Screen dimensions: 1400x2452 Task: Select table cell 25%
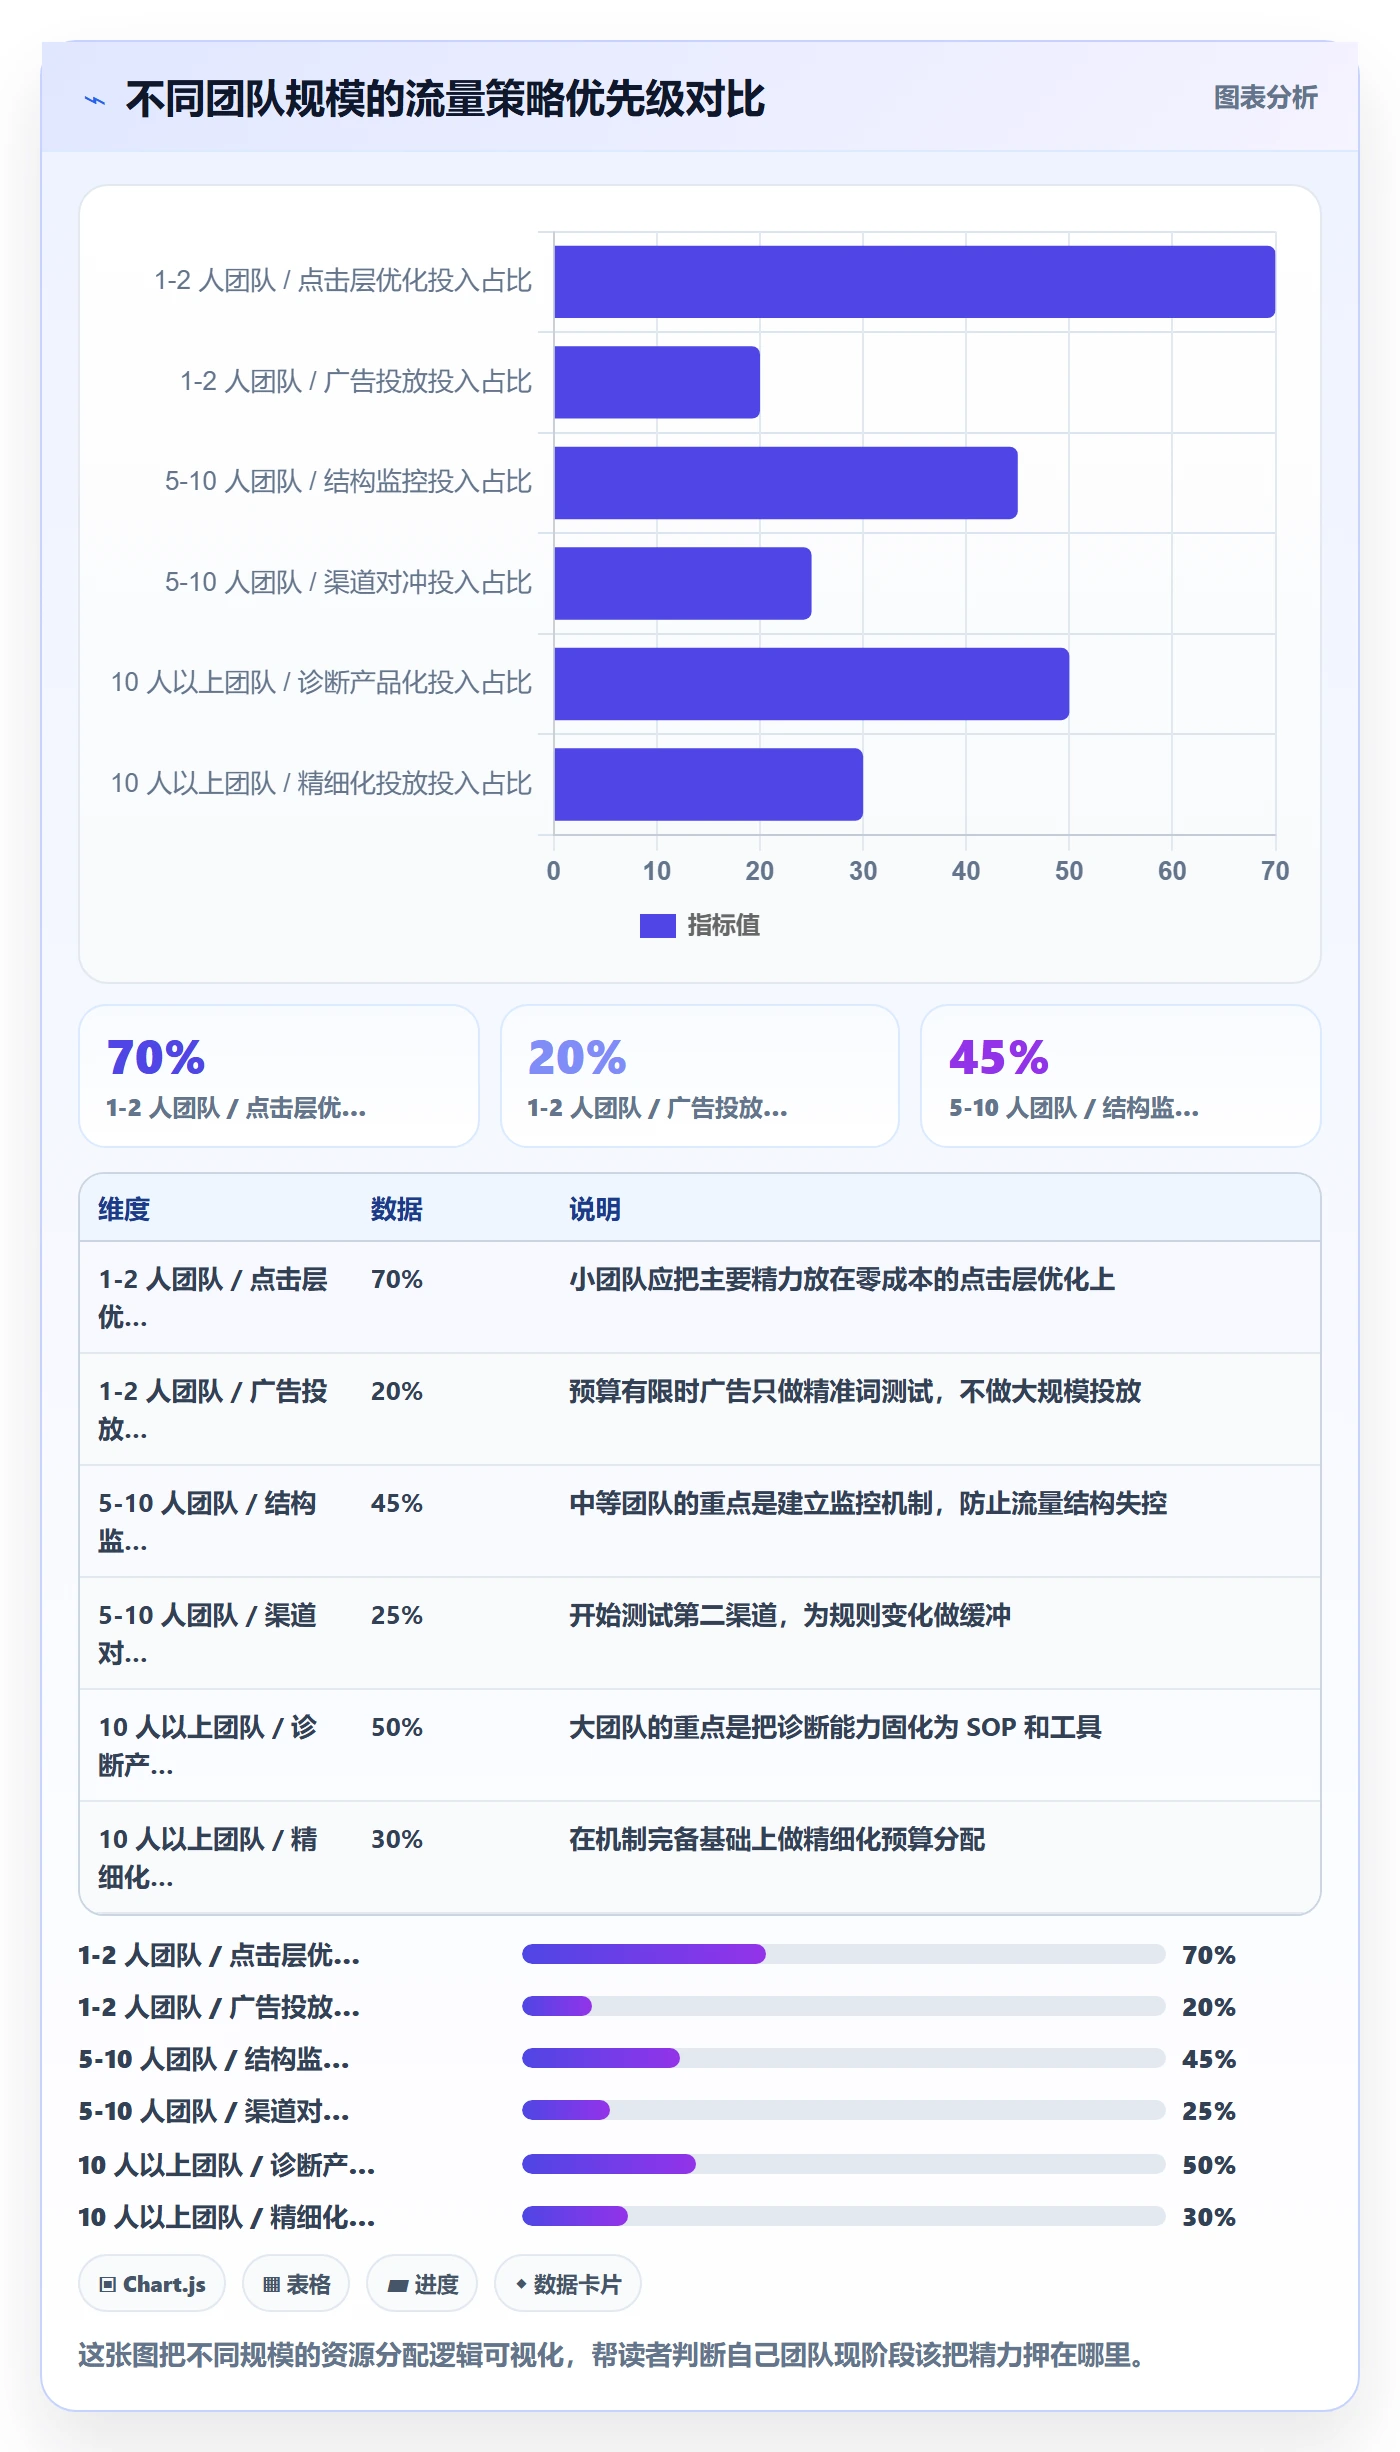point(397,1615)
